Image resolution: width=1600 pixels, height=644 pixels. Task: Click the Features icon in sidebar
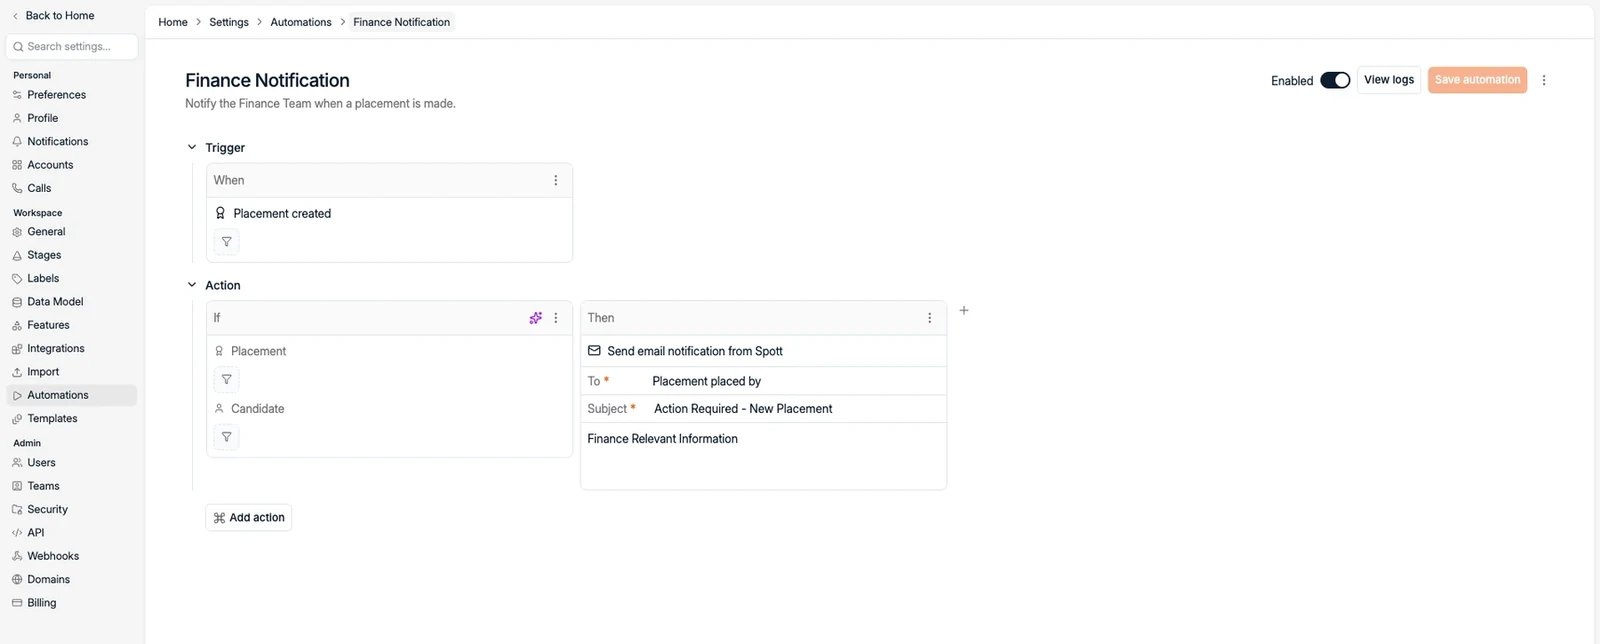(x=17, y=325)
